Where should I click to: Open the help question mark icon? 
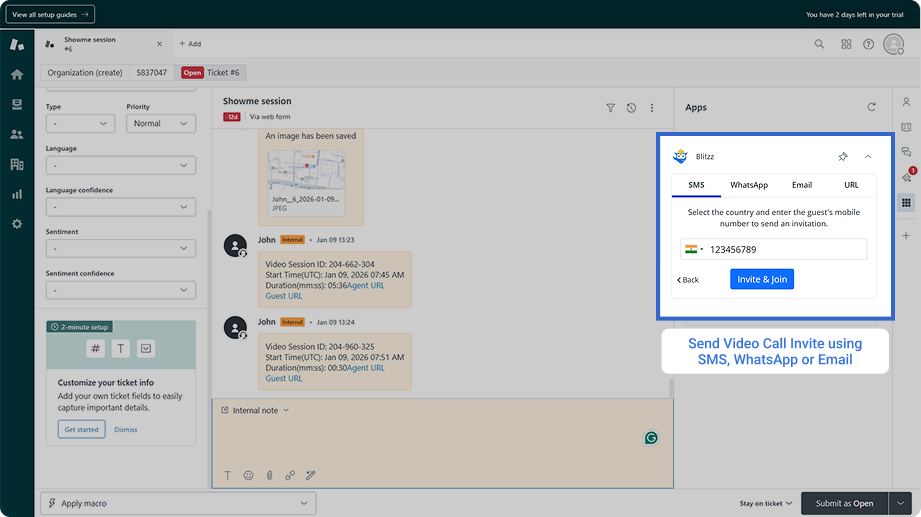(868, 44)
